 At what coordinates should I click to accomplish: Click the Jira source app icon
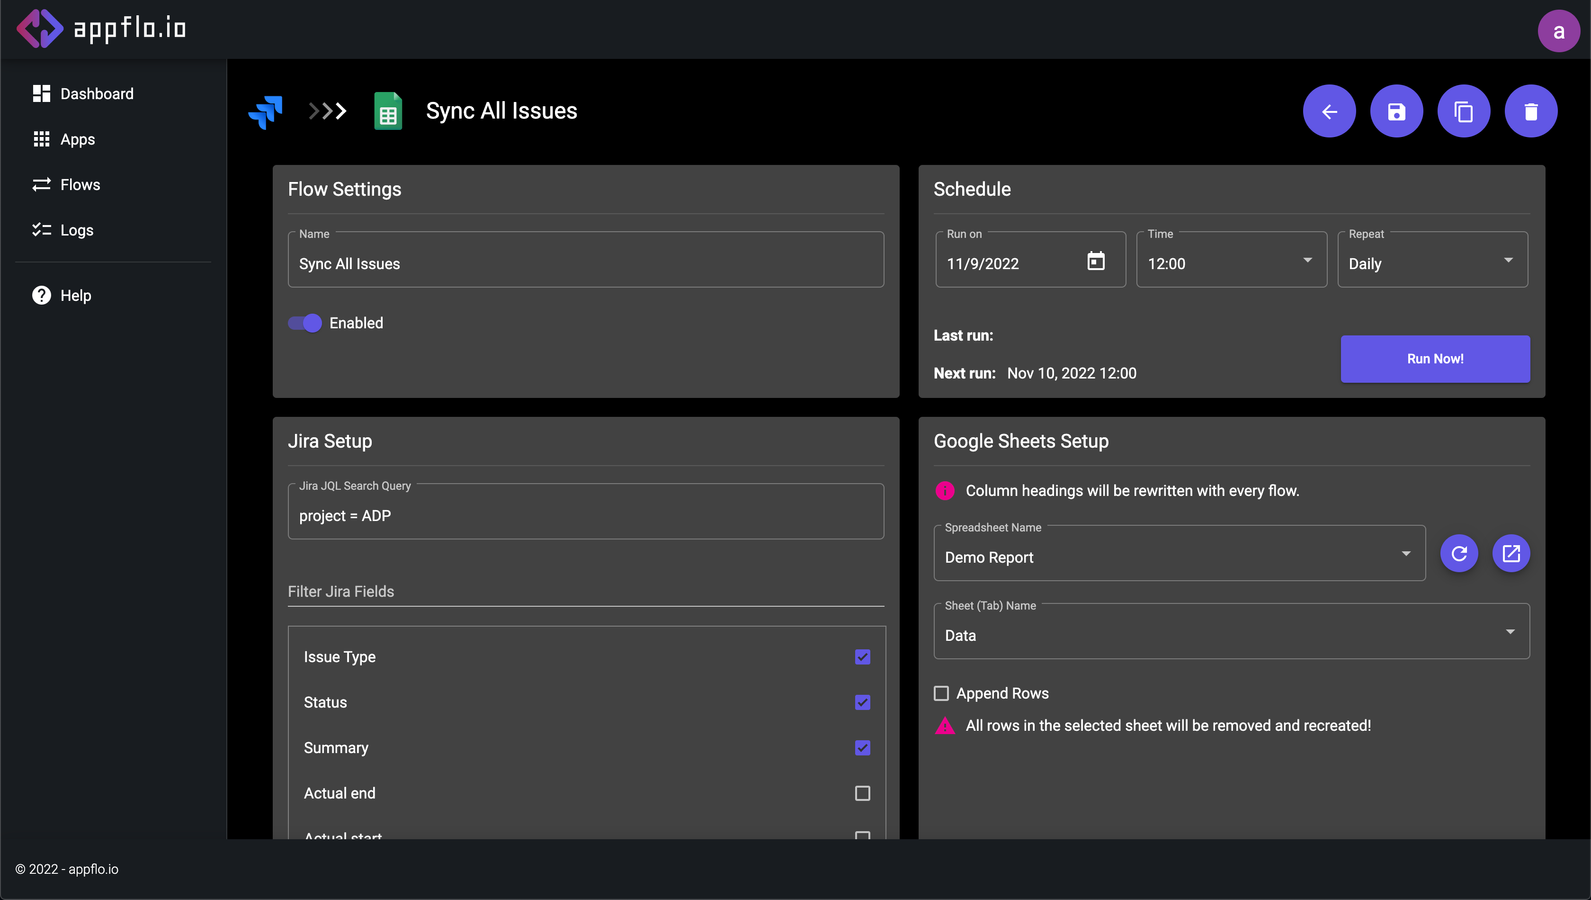tap(266, 112)
